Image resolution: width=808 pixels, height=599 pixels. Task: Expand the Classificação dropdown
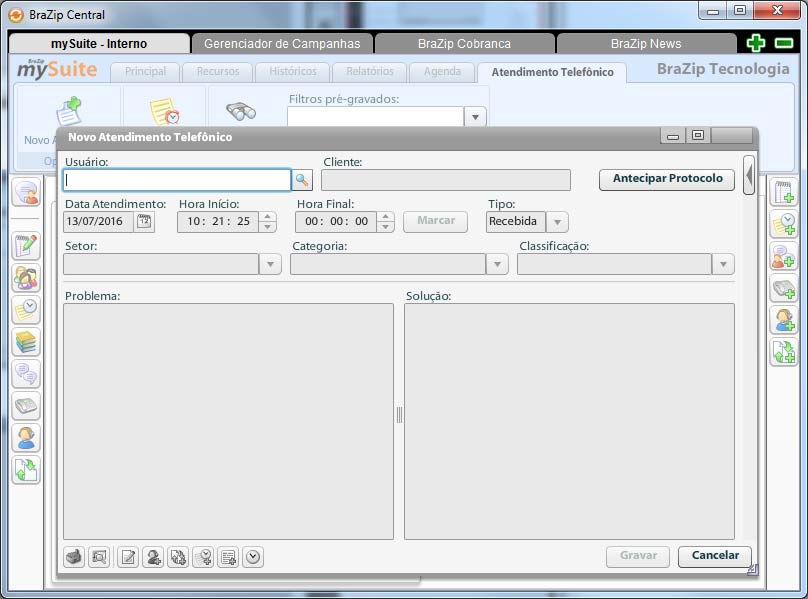(723, 264)
